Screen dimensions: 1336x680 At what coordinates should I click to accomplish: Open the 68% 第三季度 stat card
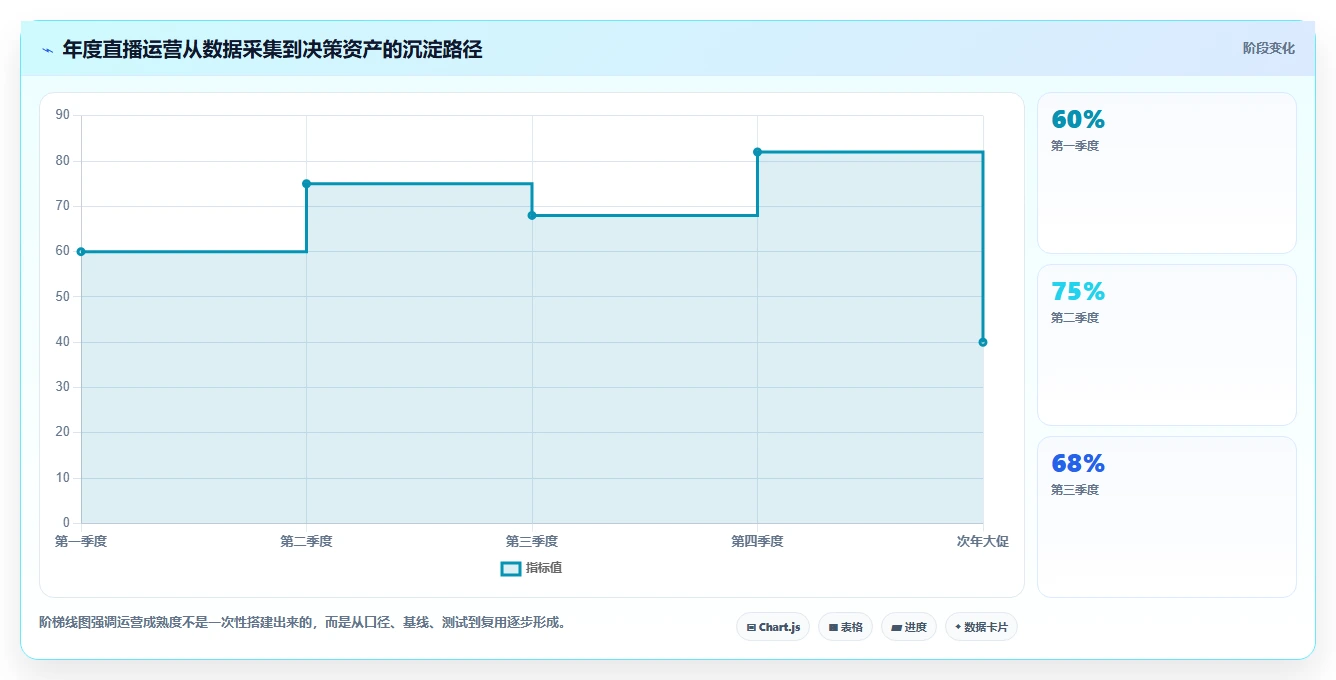click(1166, 517)
